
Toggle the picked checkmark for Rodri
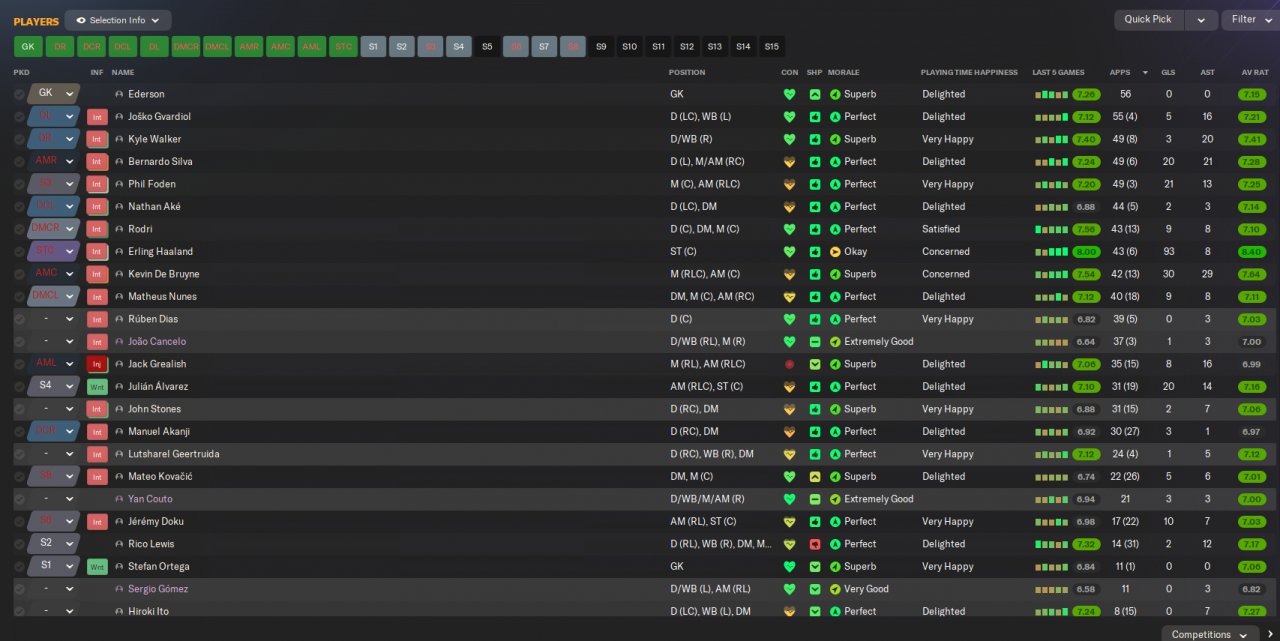tap(19, 229)
